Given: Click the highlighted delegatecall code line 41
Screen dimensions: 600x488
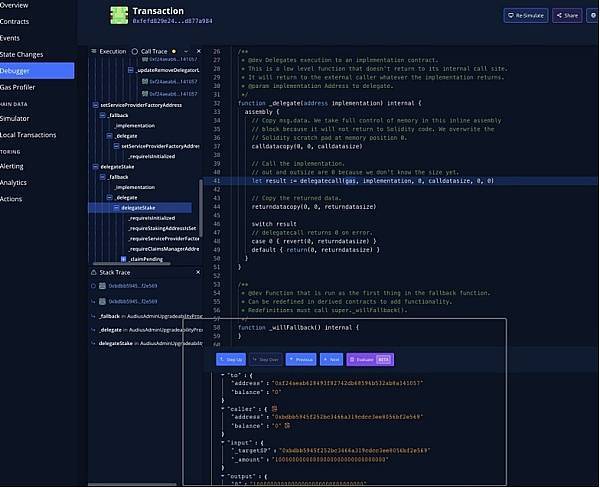Looking at the screenshot, I should [401, 181].
